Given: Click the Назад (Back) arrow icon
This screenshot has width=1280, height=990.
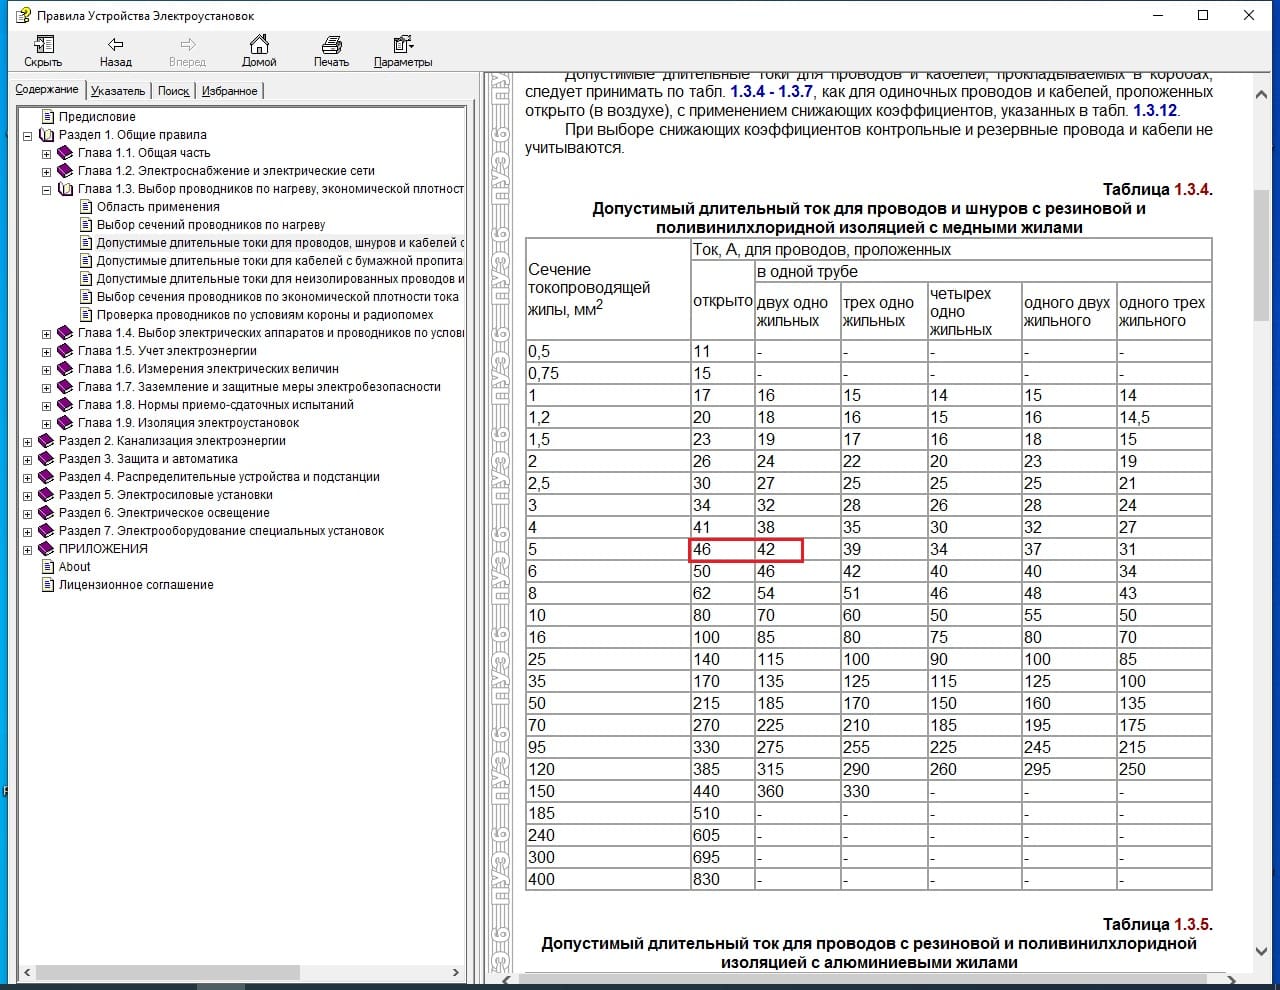Looking at the screenshot, I should click(115, 45).
